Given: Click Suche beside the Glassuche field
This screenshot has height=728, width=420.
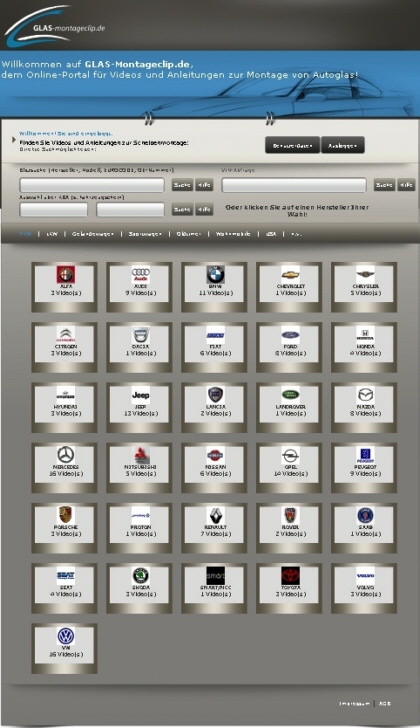Looking at the screenshot, I should point(182,185).
